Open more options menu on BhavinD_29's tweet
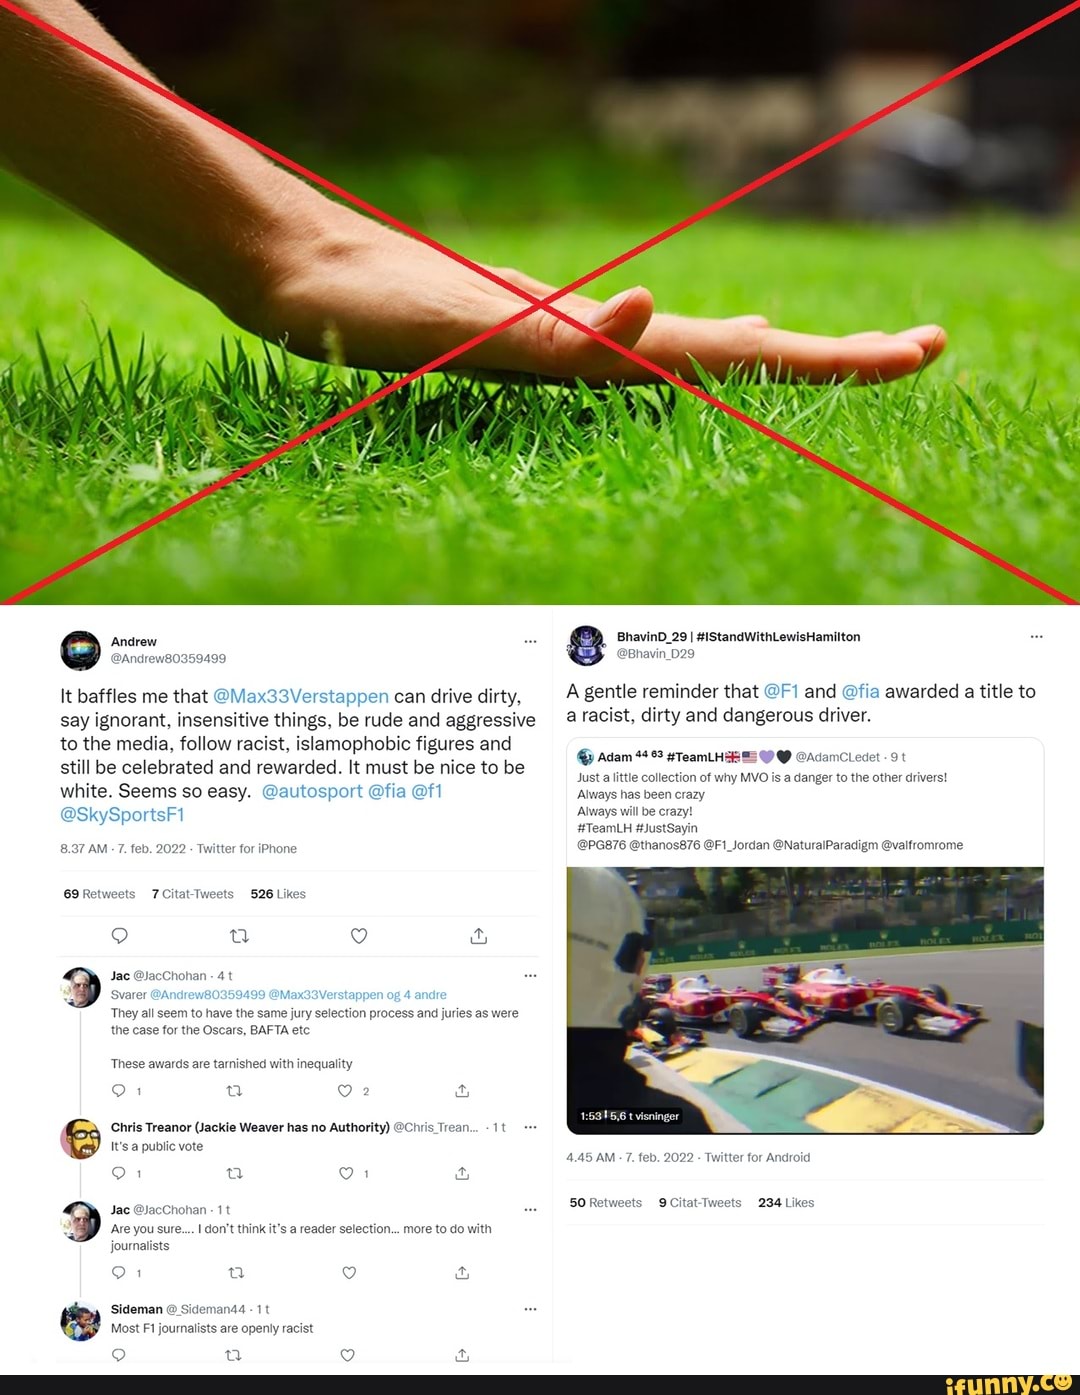This screenshot has width=1080, height=1395. tap(1036, 636)
